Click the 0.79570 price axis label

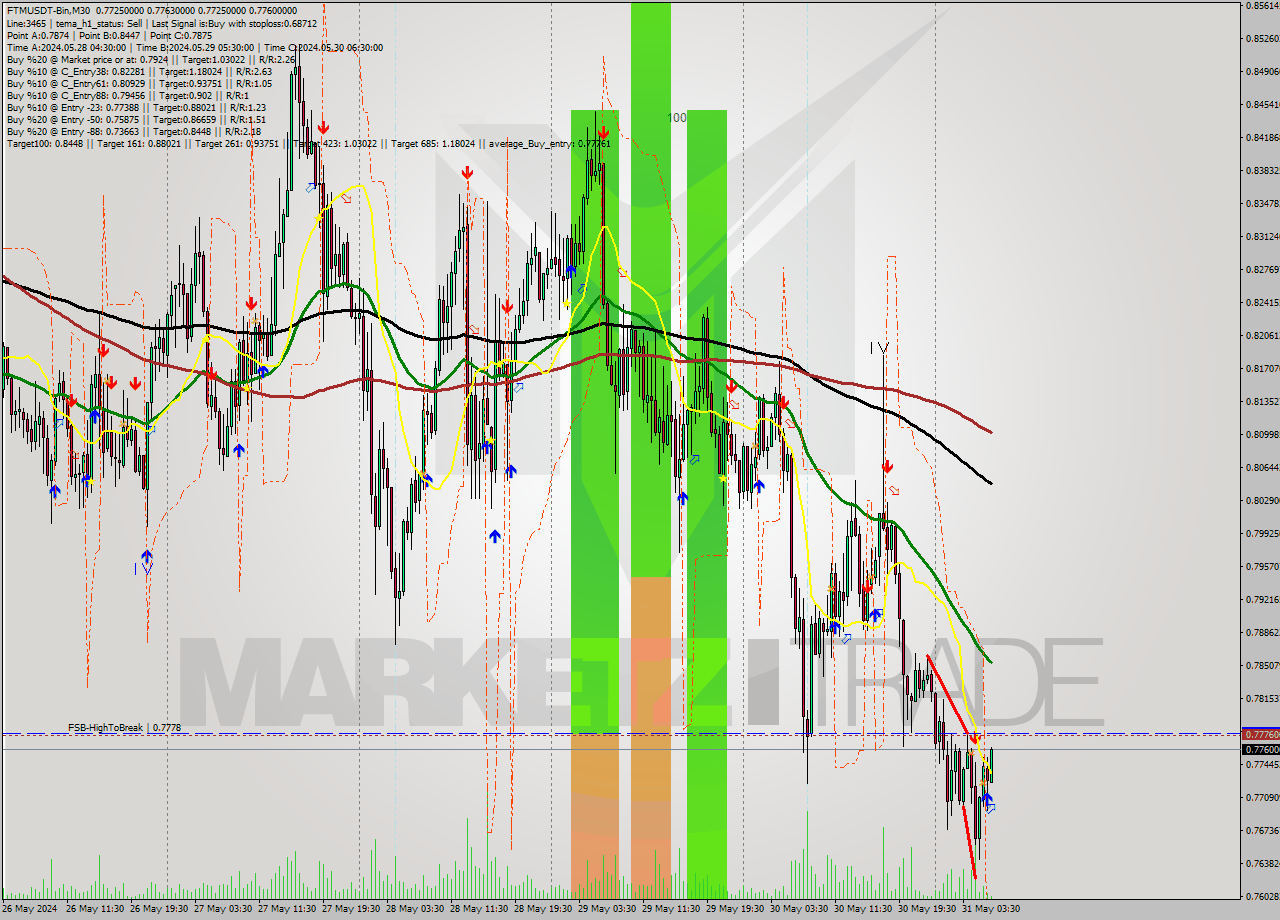pos(1262,567)
